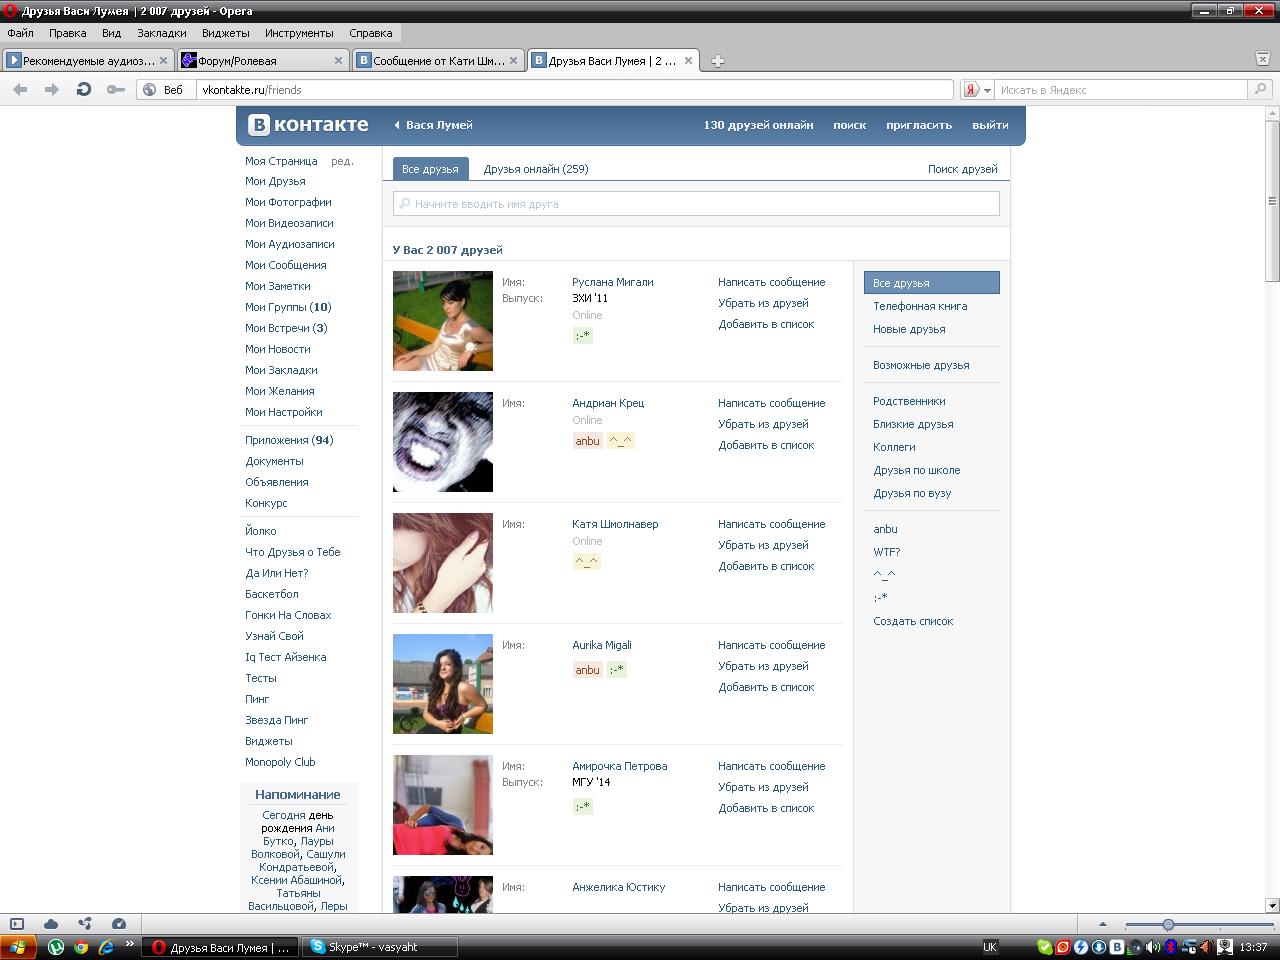Open Aurika Migali profile name link
Image resolution: width=1280 pixels, height=960 pixels.
point(602,645)
